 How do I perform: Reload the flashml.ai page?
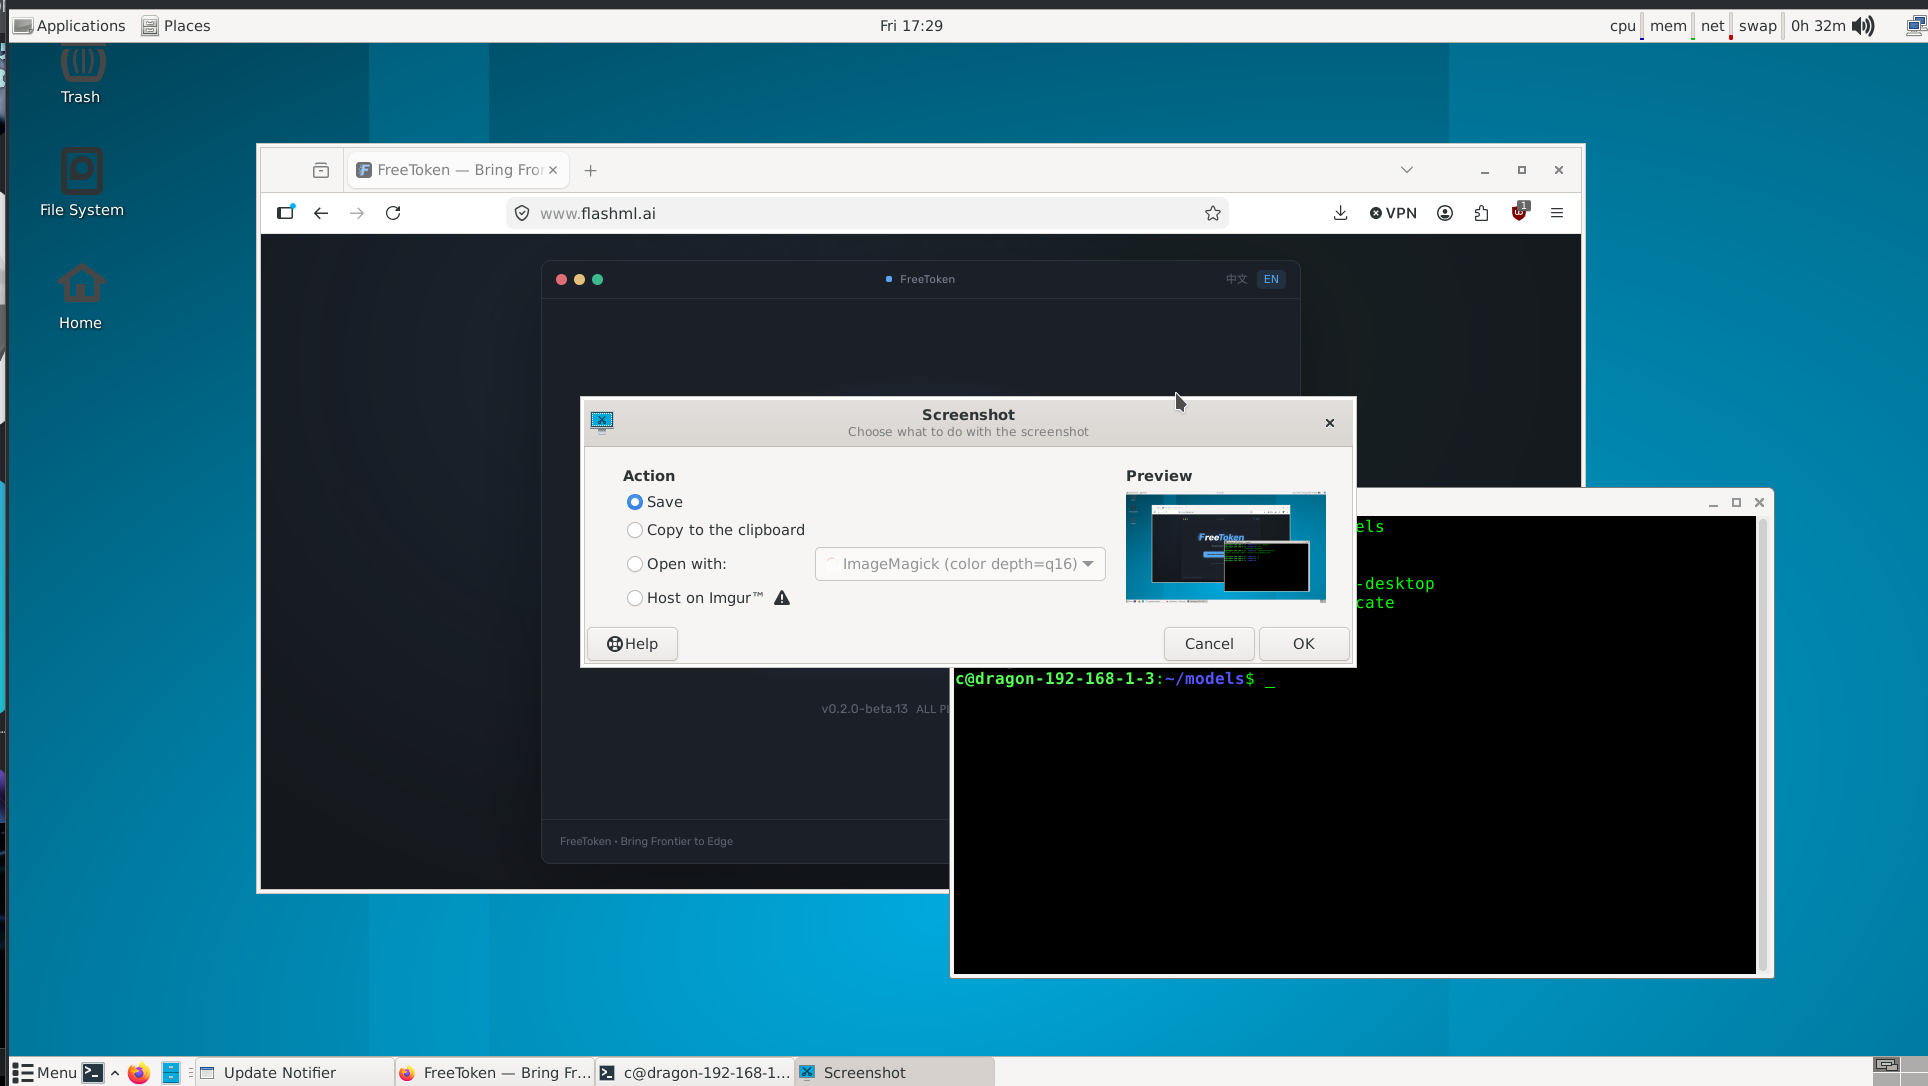point(393,213)
